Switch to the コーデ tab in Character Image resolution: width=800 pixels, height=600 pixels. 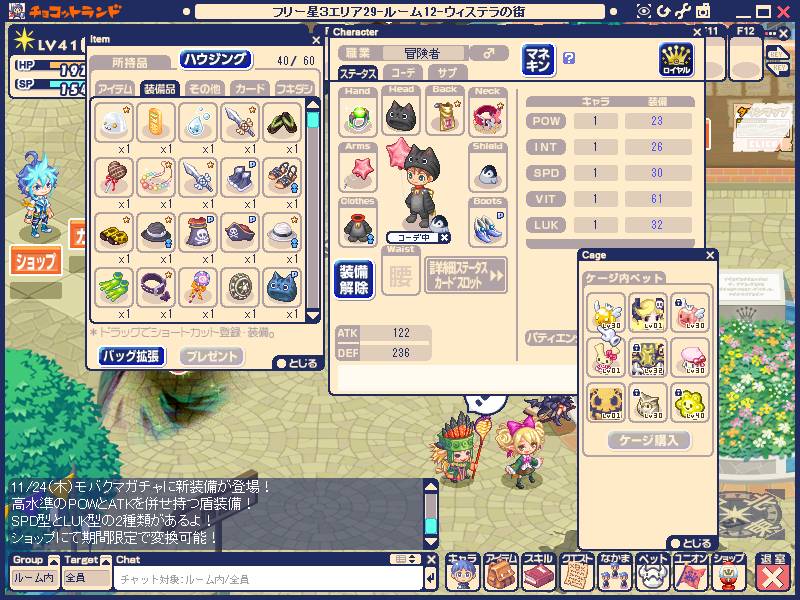[403, 73]
